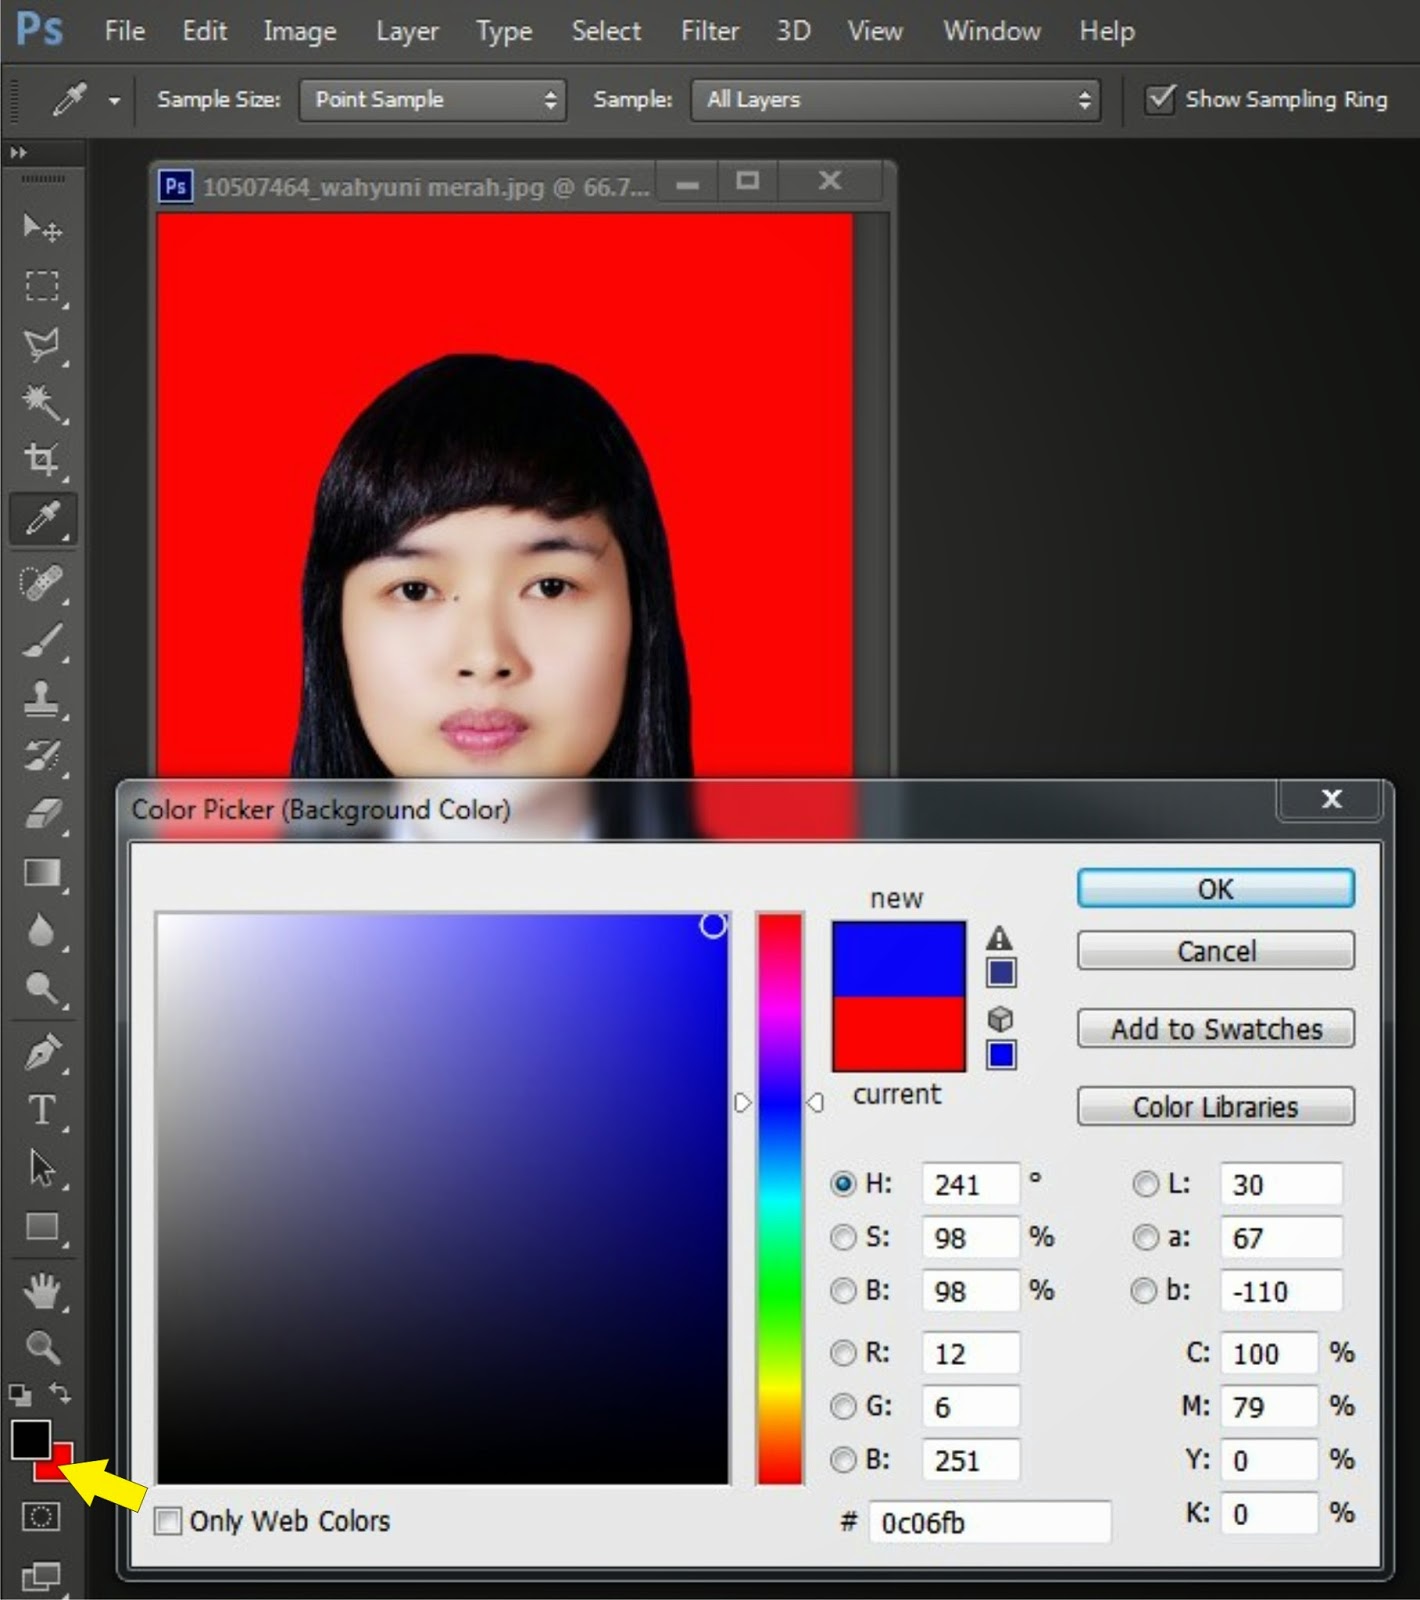
Task: Select the Path Selection tool
Action: coord(42,1168)
